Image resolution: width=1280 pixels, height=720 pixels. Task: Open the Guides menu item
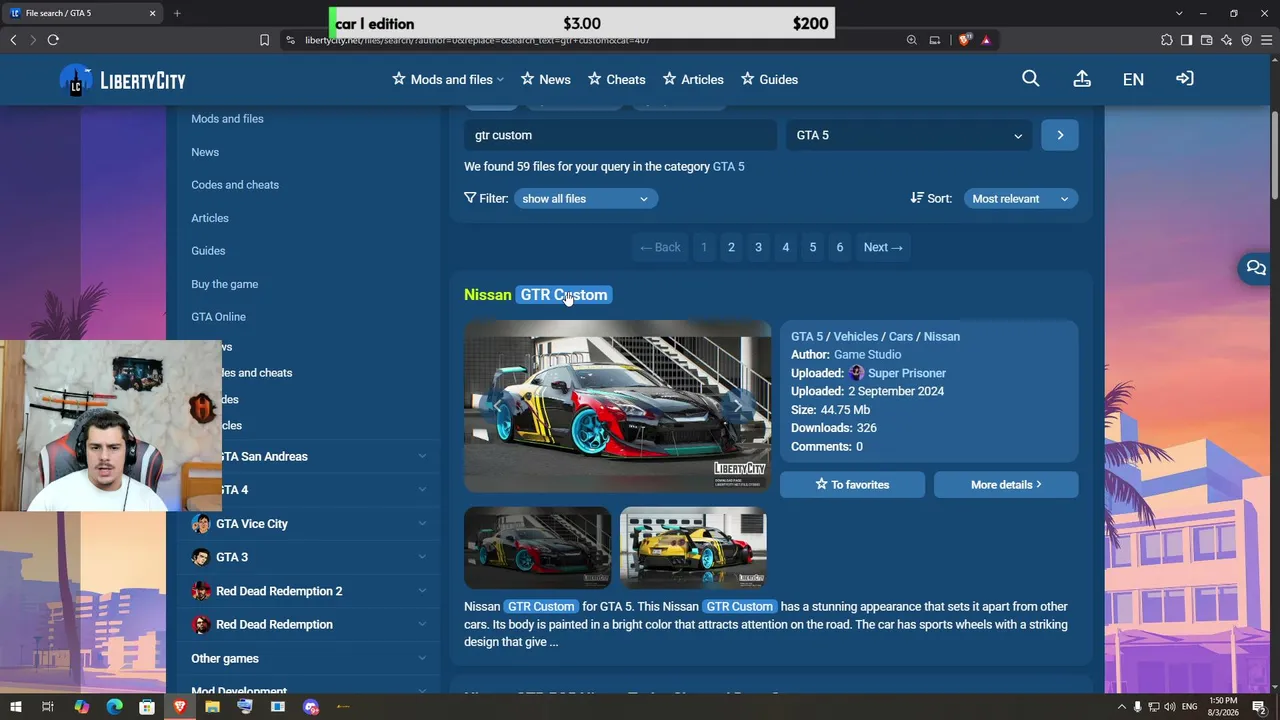pos(769,79)
